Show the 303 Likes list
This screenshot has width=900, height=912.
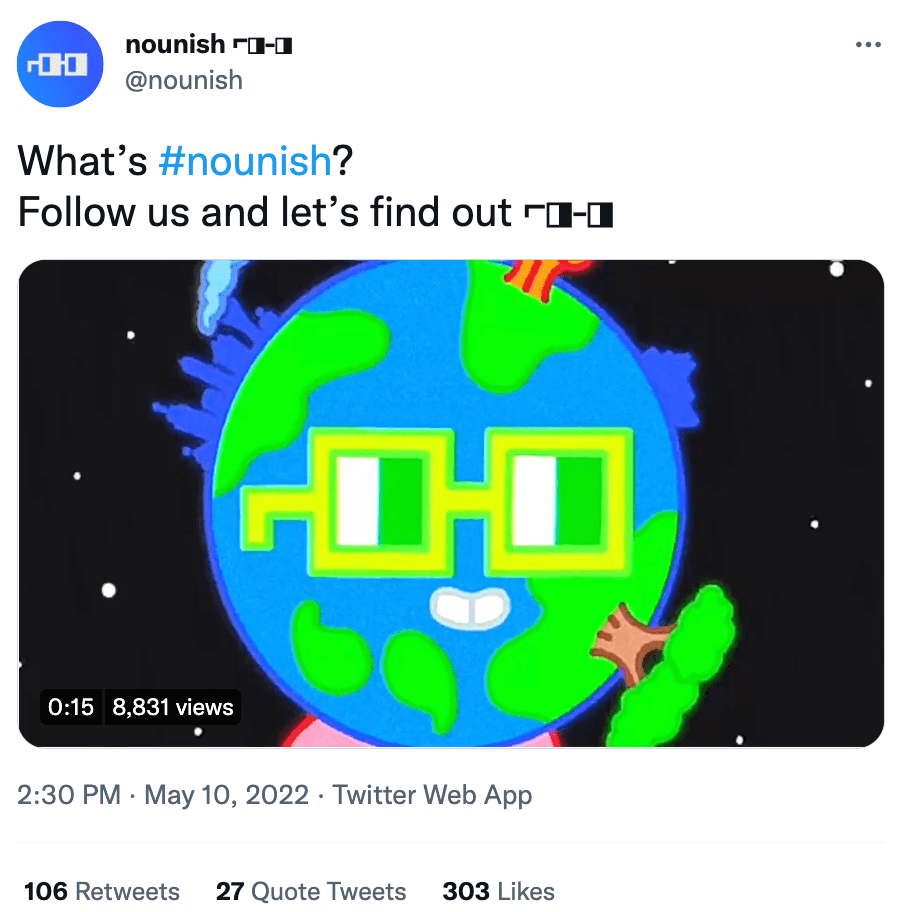498,891
